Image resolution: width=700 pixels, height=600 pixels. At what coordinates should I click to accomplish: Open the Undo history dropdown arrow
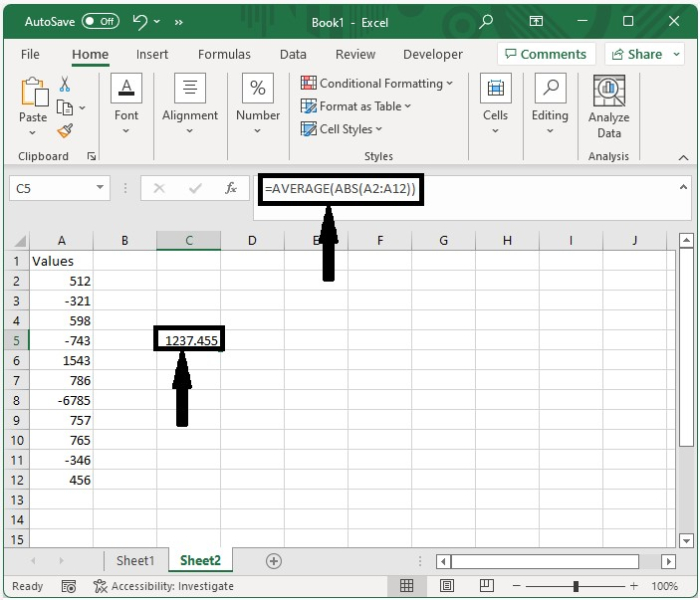pyautogui.click(x=157, y=21)
